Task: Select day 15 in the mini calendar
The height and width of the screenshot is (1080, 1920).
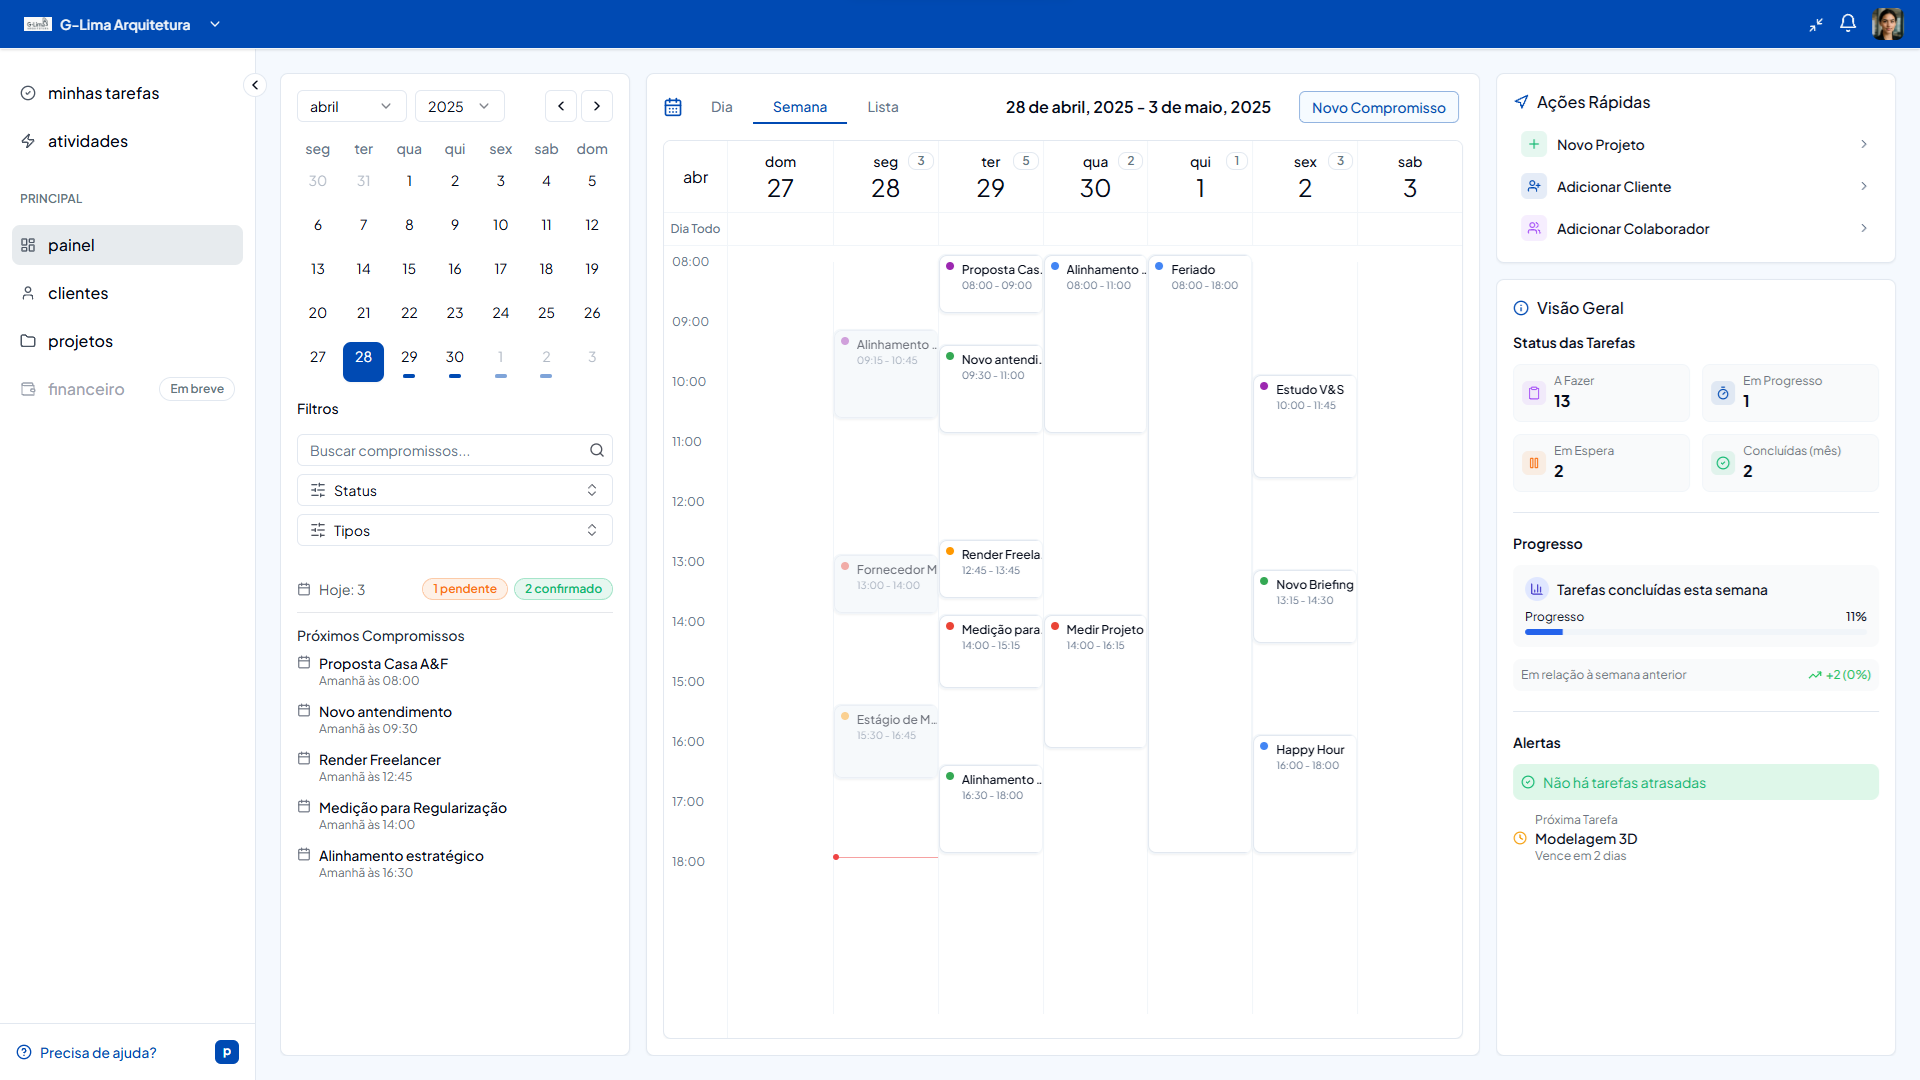Action: [x=409, y=269]
